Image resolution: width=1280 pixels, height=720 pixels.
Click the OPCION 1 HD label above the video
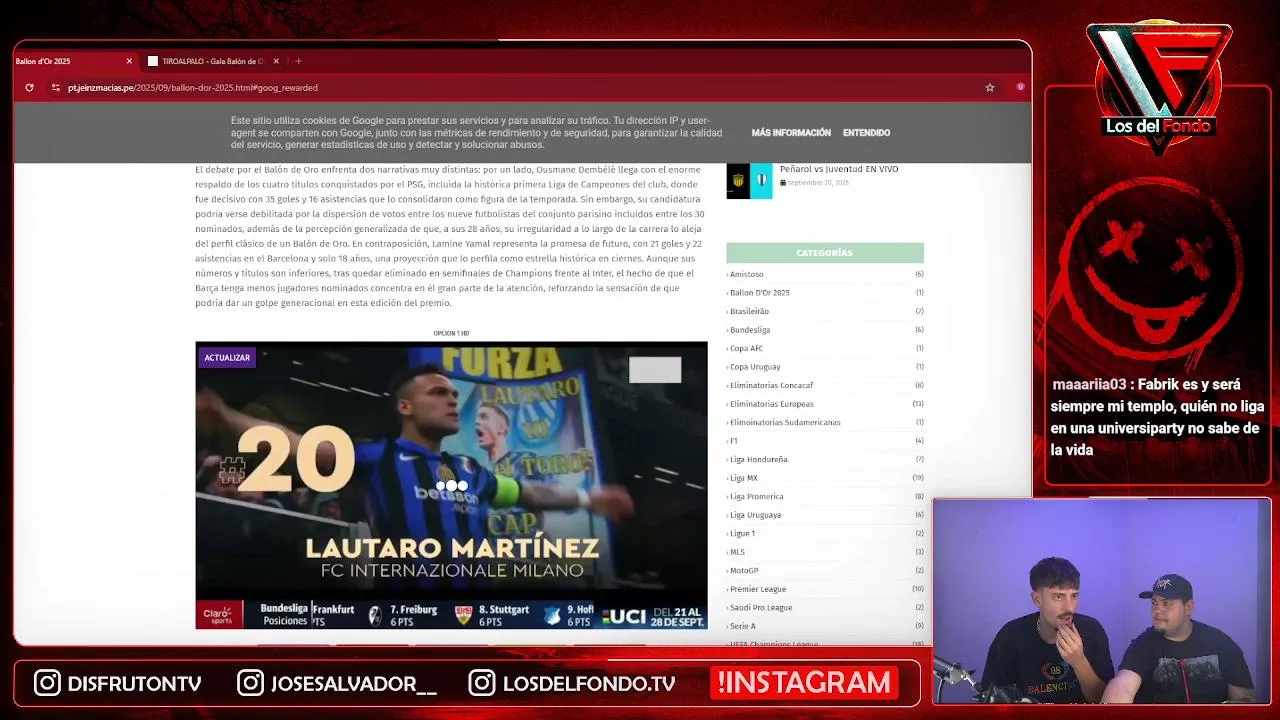[x=451, y=333]
